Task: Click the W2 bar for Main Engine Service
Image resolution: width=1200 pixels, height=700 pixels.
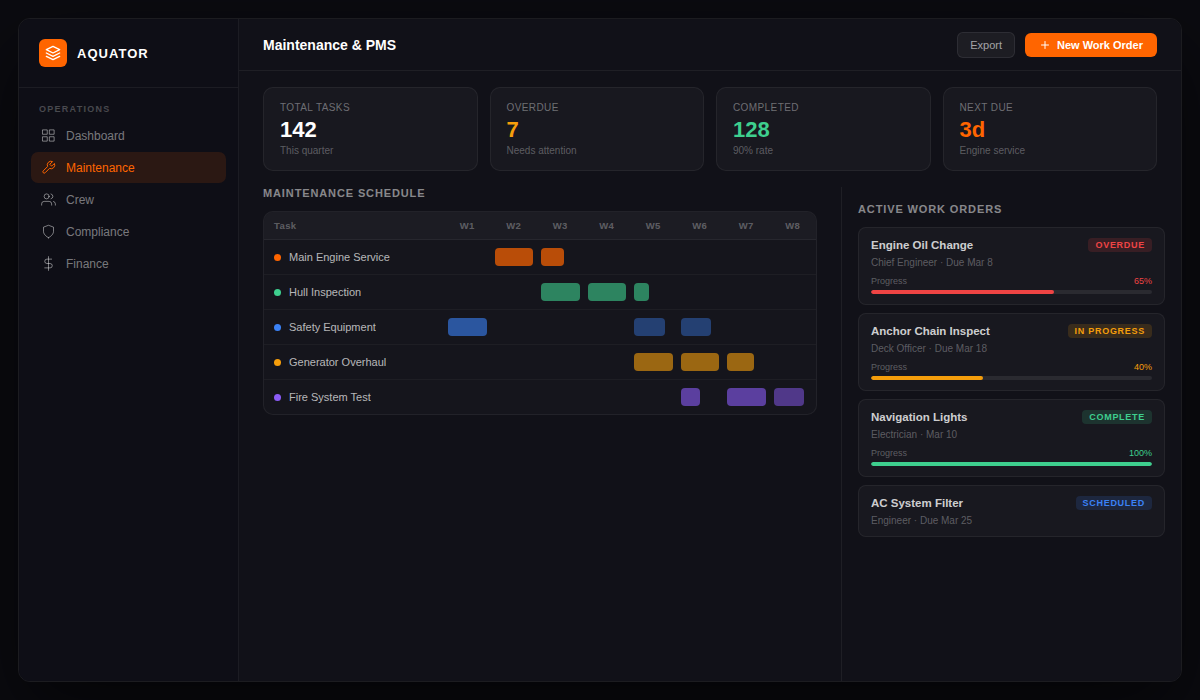Action: coord(514,257)
